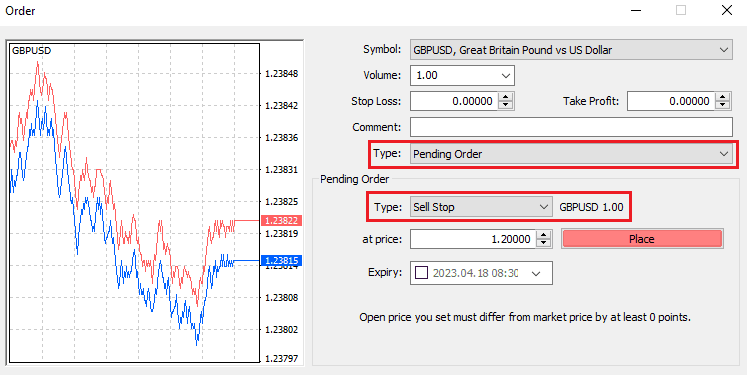This screenshot has height=377, width=747.
Task: Click the Stop Loss value field
Action: [454, 101]
